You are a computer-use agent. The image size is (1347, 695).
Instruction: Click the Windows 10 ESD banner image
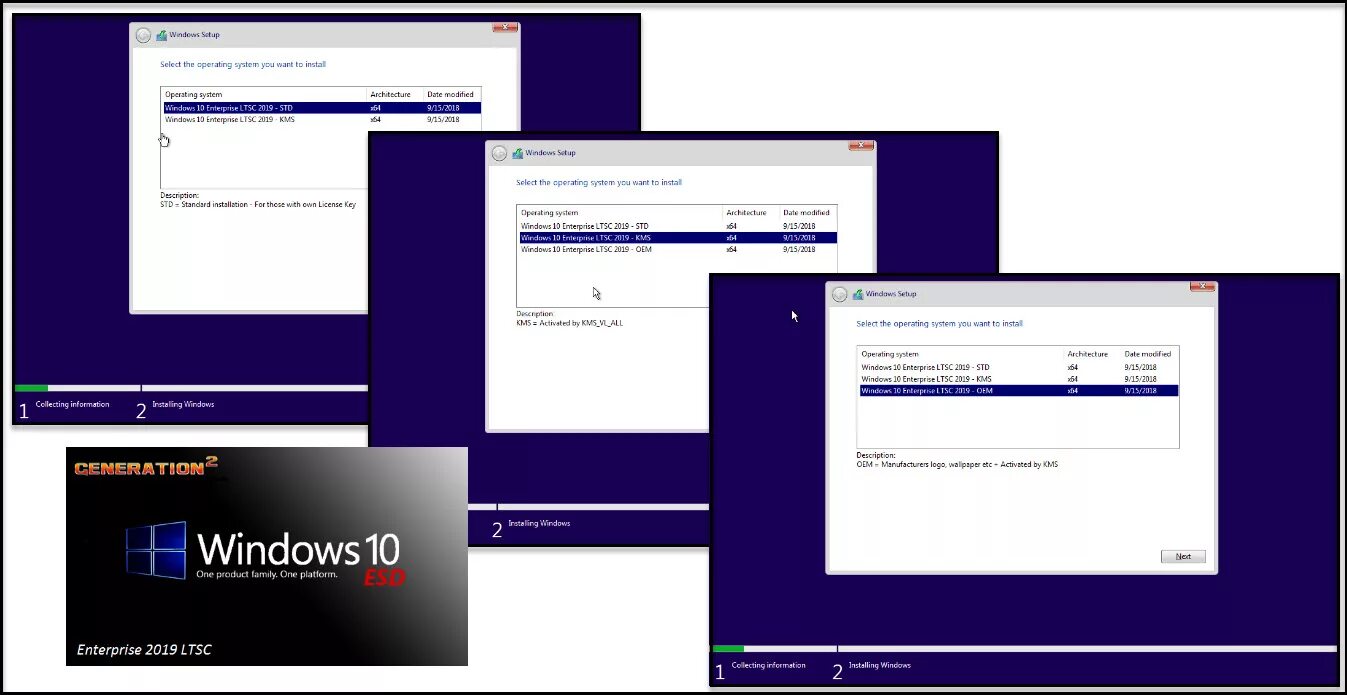click(267, 556)
